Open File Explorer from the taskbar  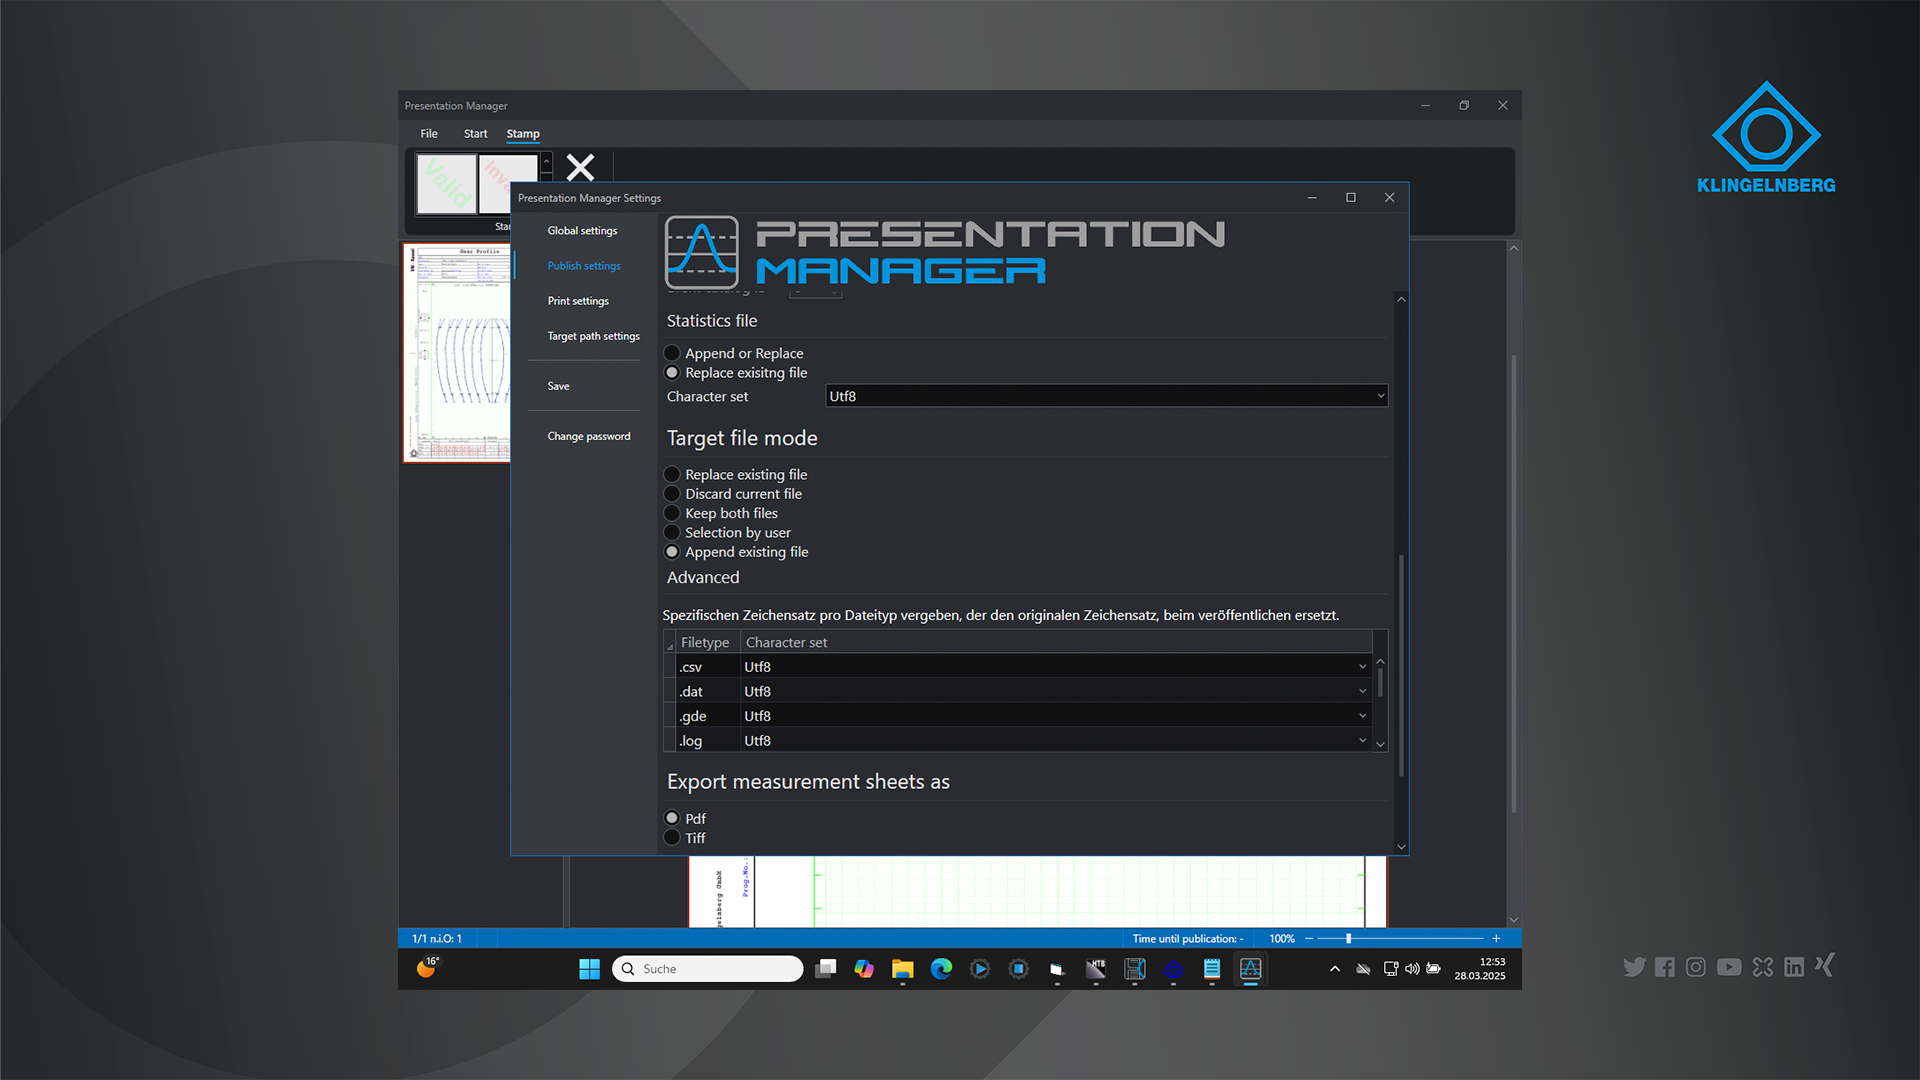pyautogui.click(x=903, y=968)
